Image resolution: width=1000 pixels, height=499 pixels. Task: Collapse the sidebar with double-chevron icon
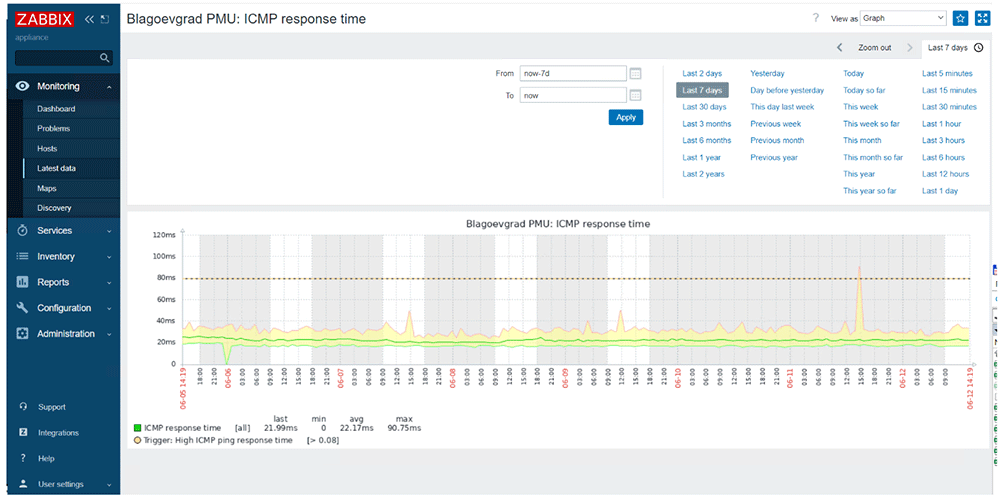pyautogui.click(x=89, y=19)
